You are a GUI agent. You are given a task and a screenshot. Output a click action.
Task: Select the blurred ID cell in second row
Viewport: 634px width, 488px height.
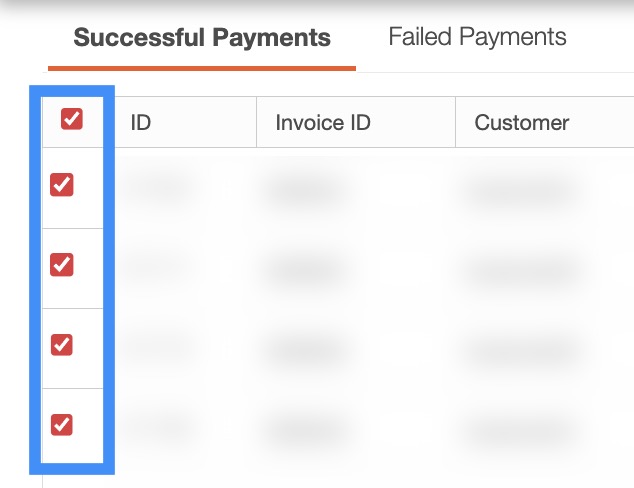coord(160,267)
